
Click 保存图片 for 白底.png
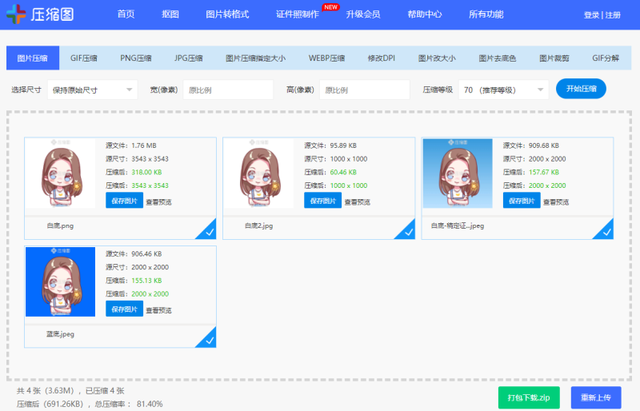pyautogui.click(x=124, y=201)
